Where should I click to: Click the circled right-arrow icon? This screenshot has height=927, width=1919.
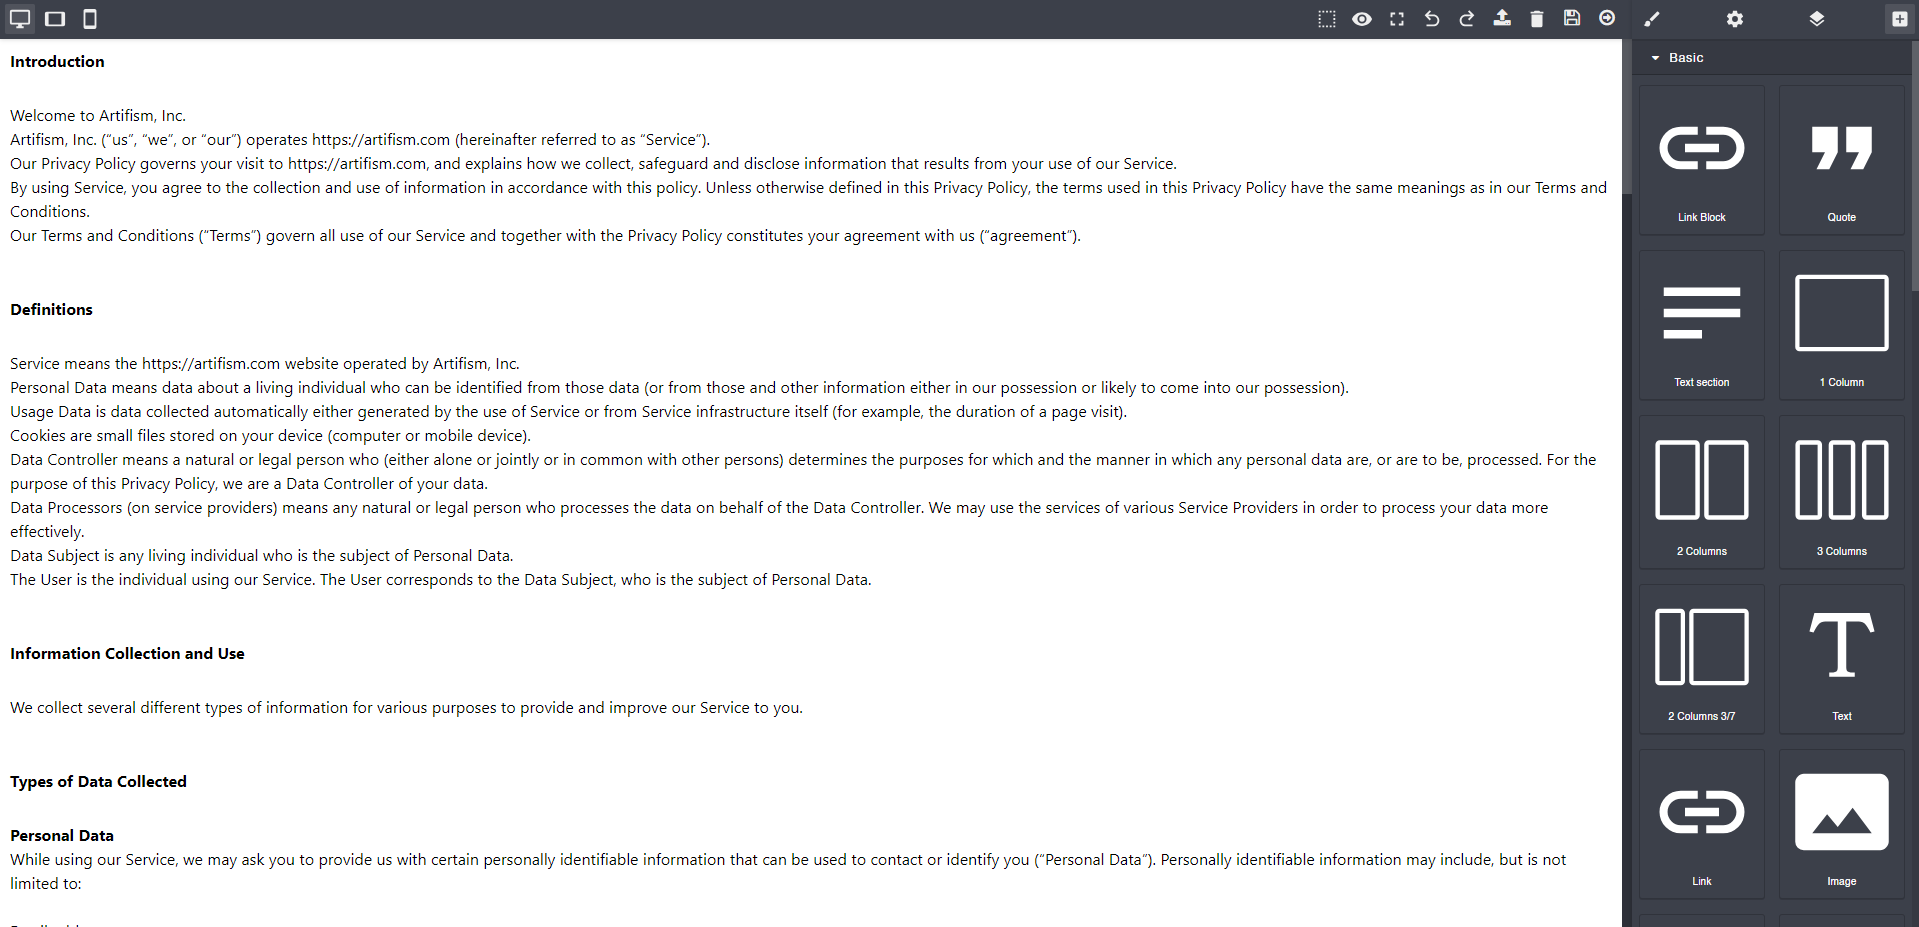tap(1607, 19)
